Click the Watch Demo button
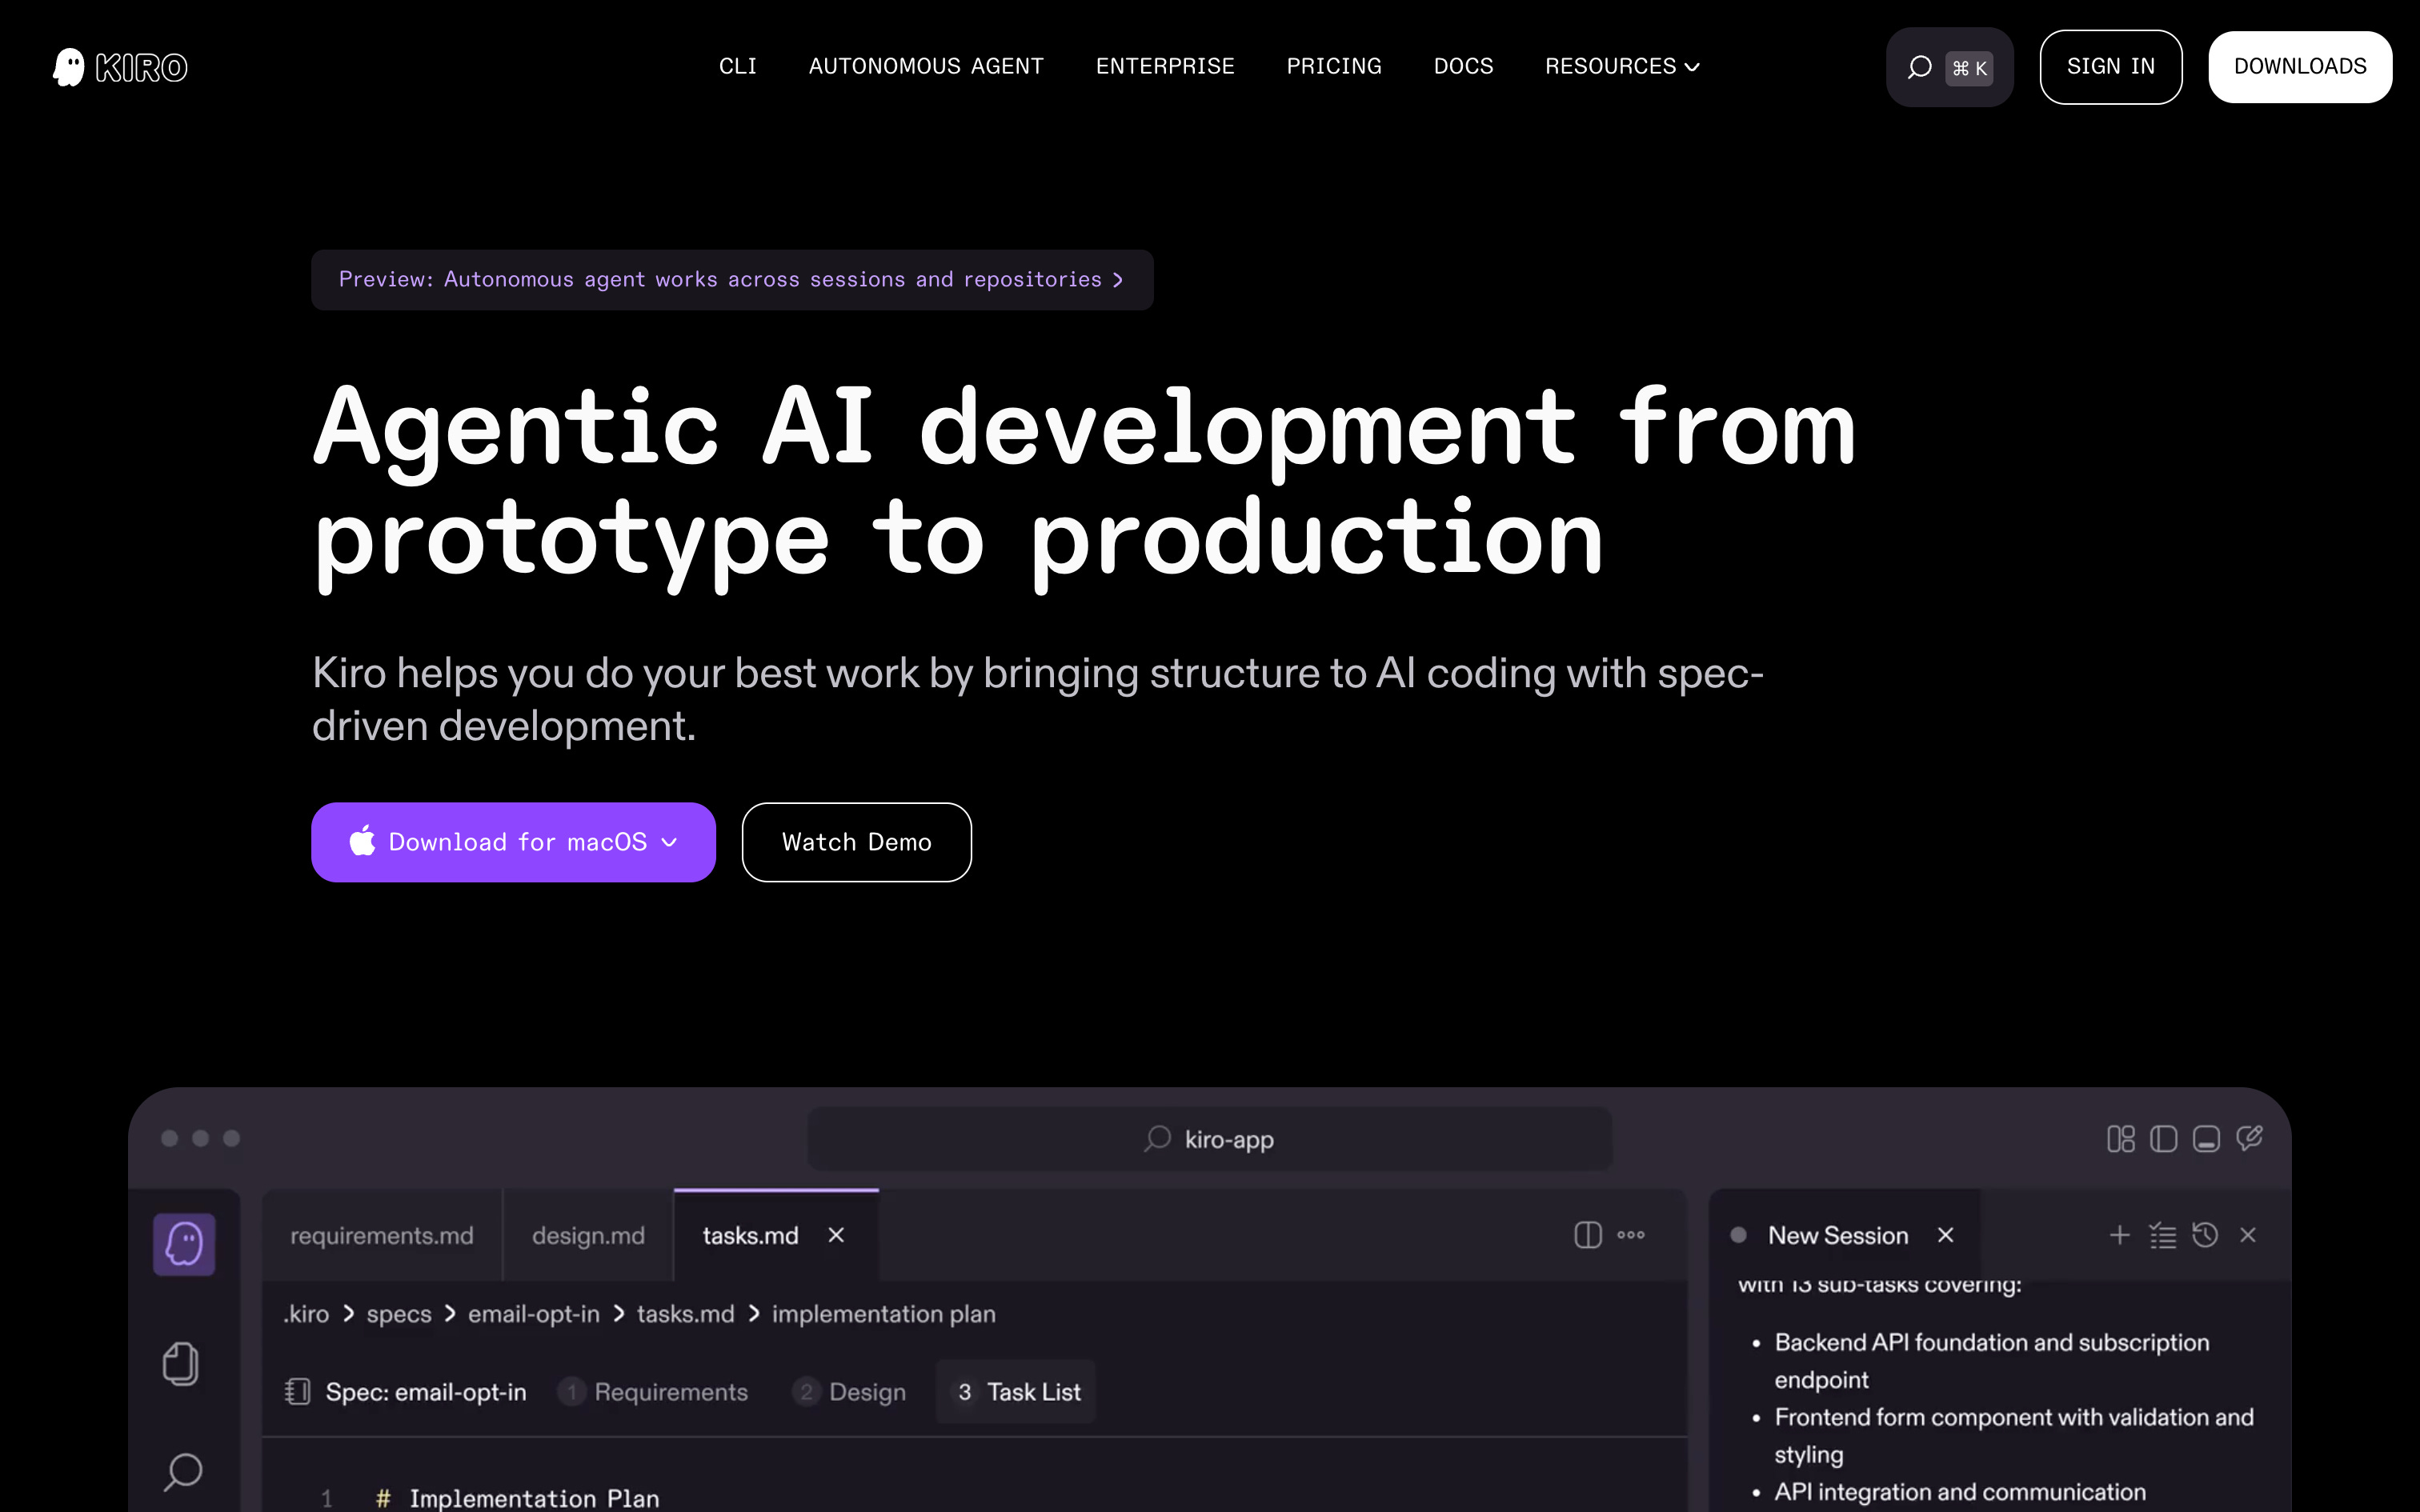The width and height of the screenshot is (2420, 1512). coord(856,842)
